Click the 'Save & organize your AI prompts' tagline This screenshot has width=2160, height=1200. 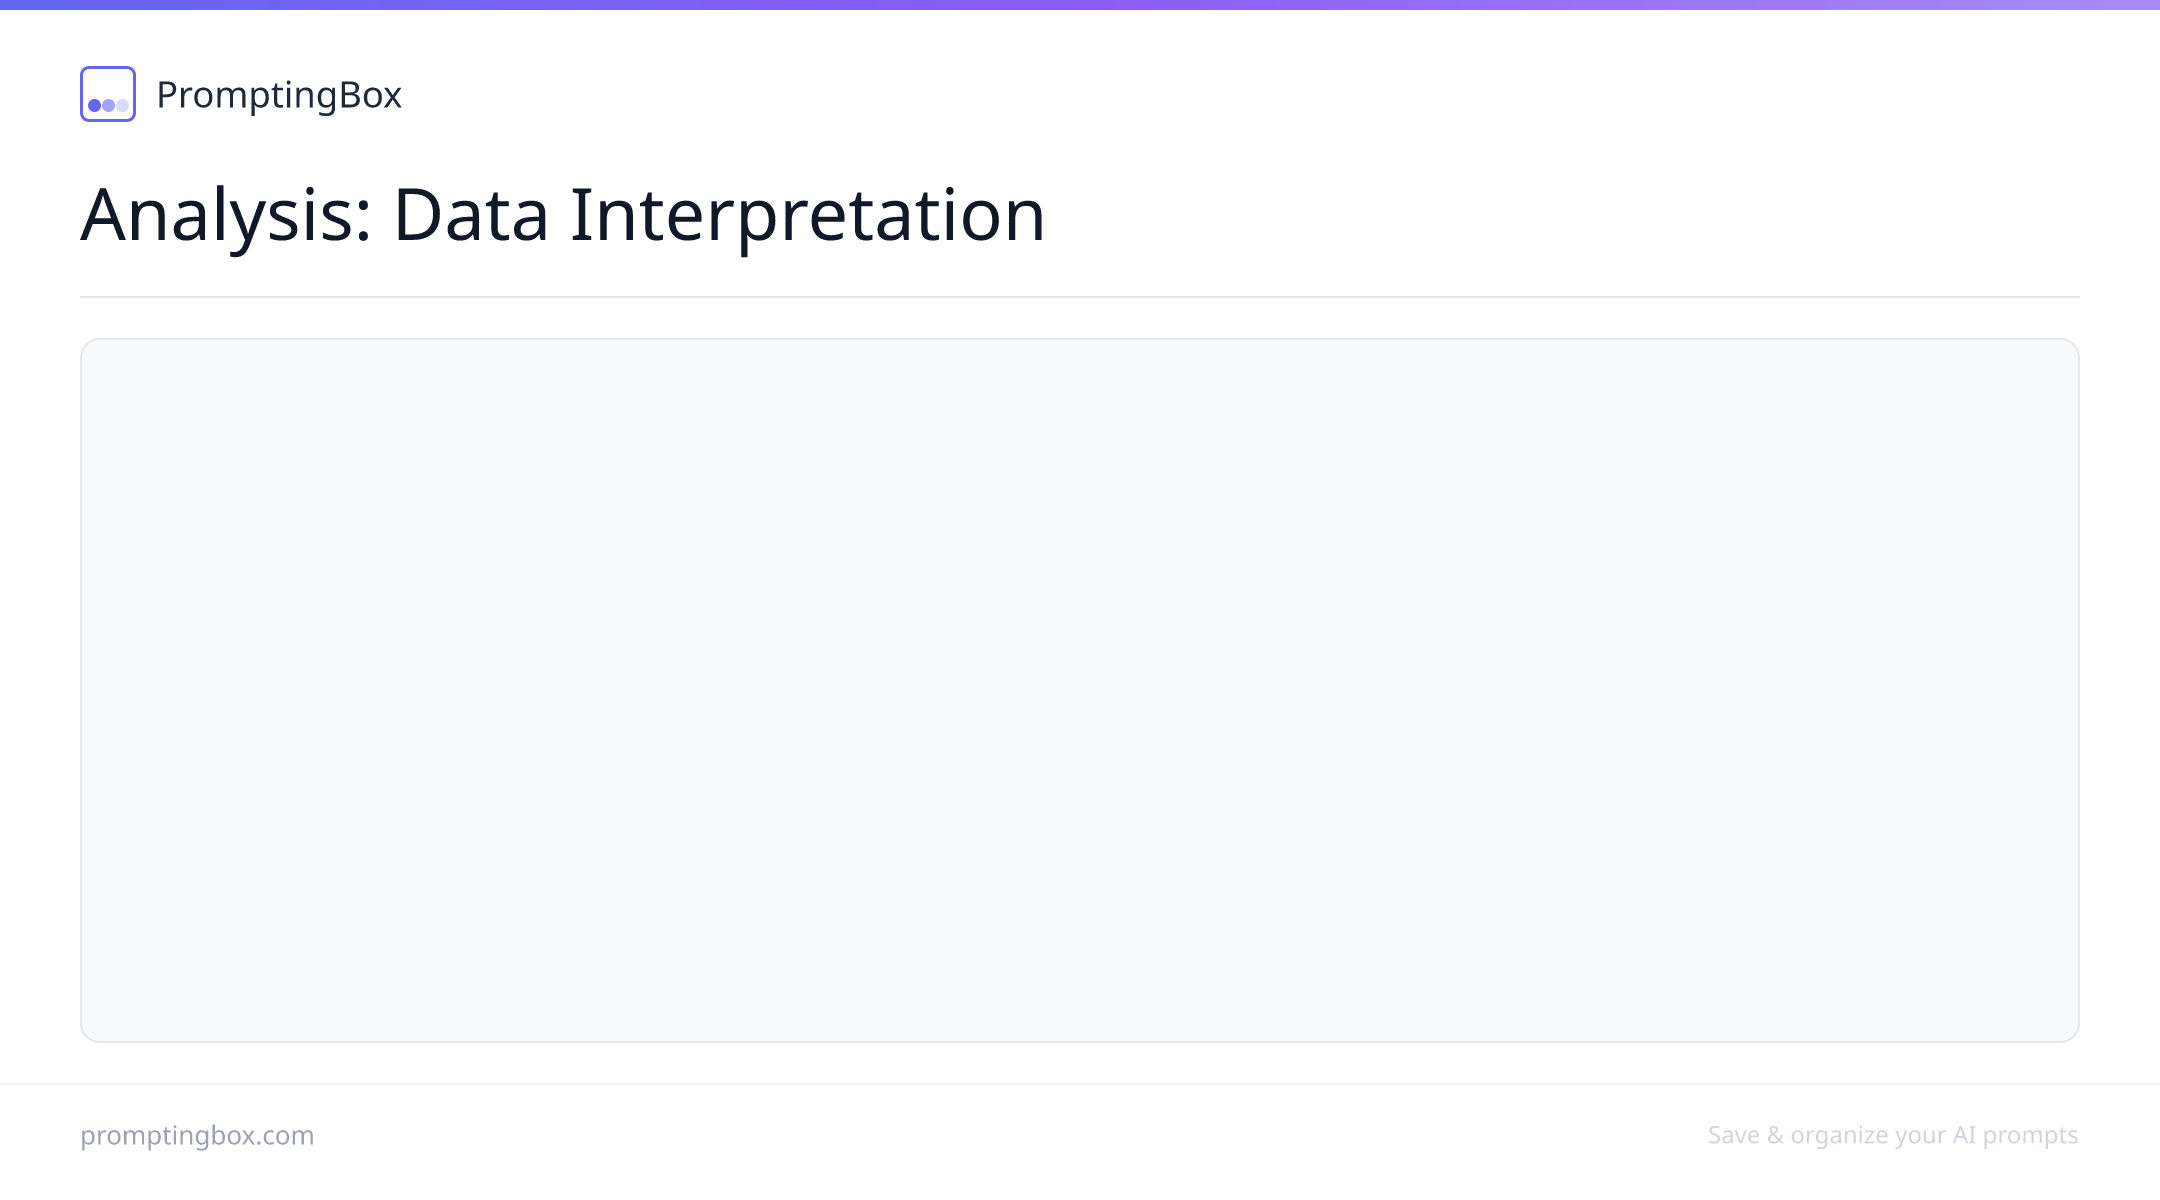tap(1893, 1135)
